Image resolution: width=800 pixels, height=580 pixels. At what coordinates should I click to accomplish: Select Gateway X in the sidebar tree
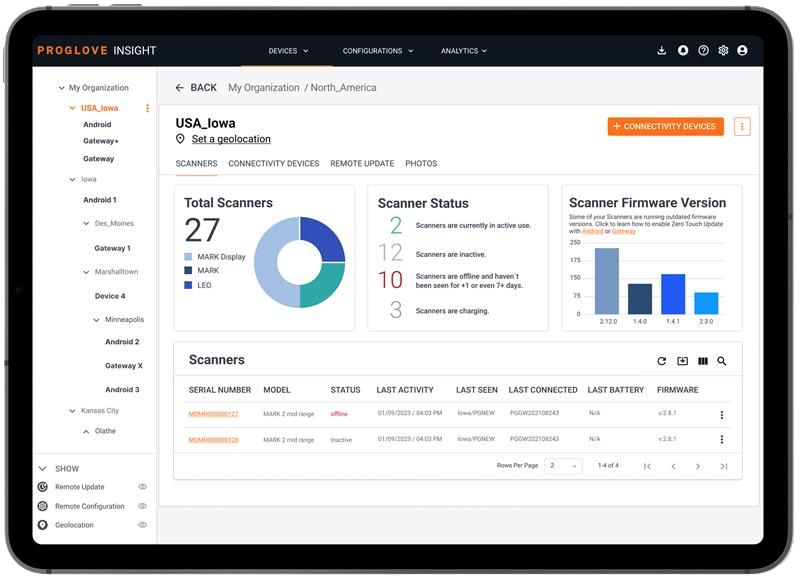124,366
